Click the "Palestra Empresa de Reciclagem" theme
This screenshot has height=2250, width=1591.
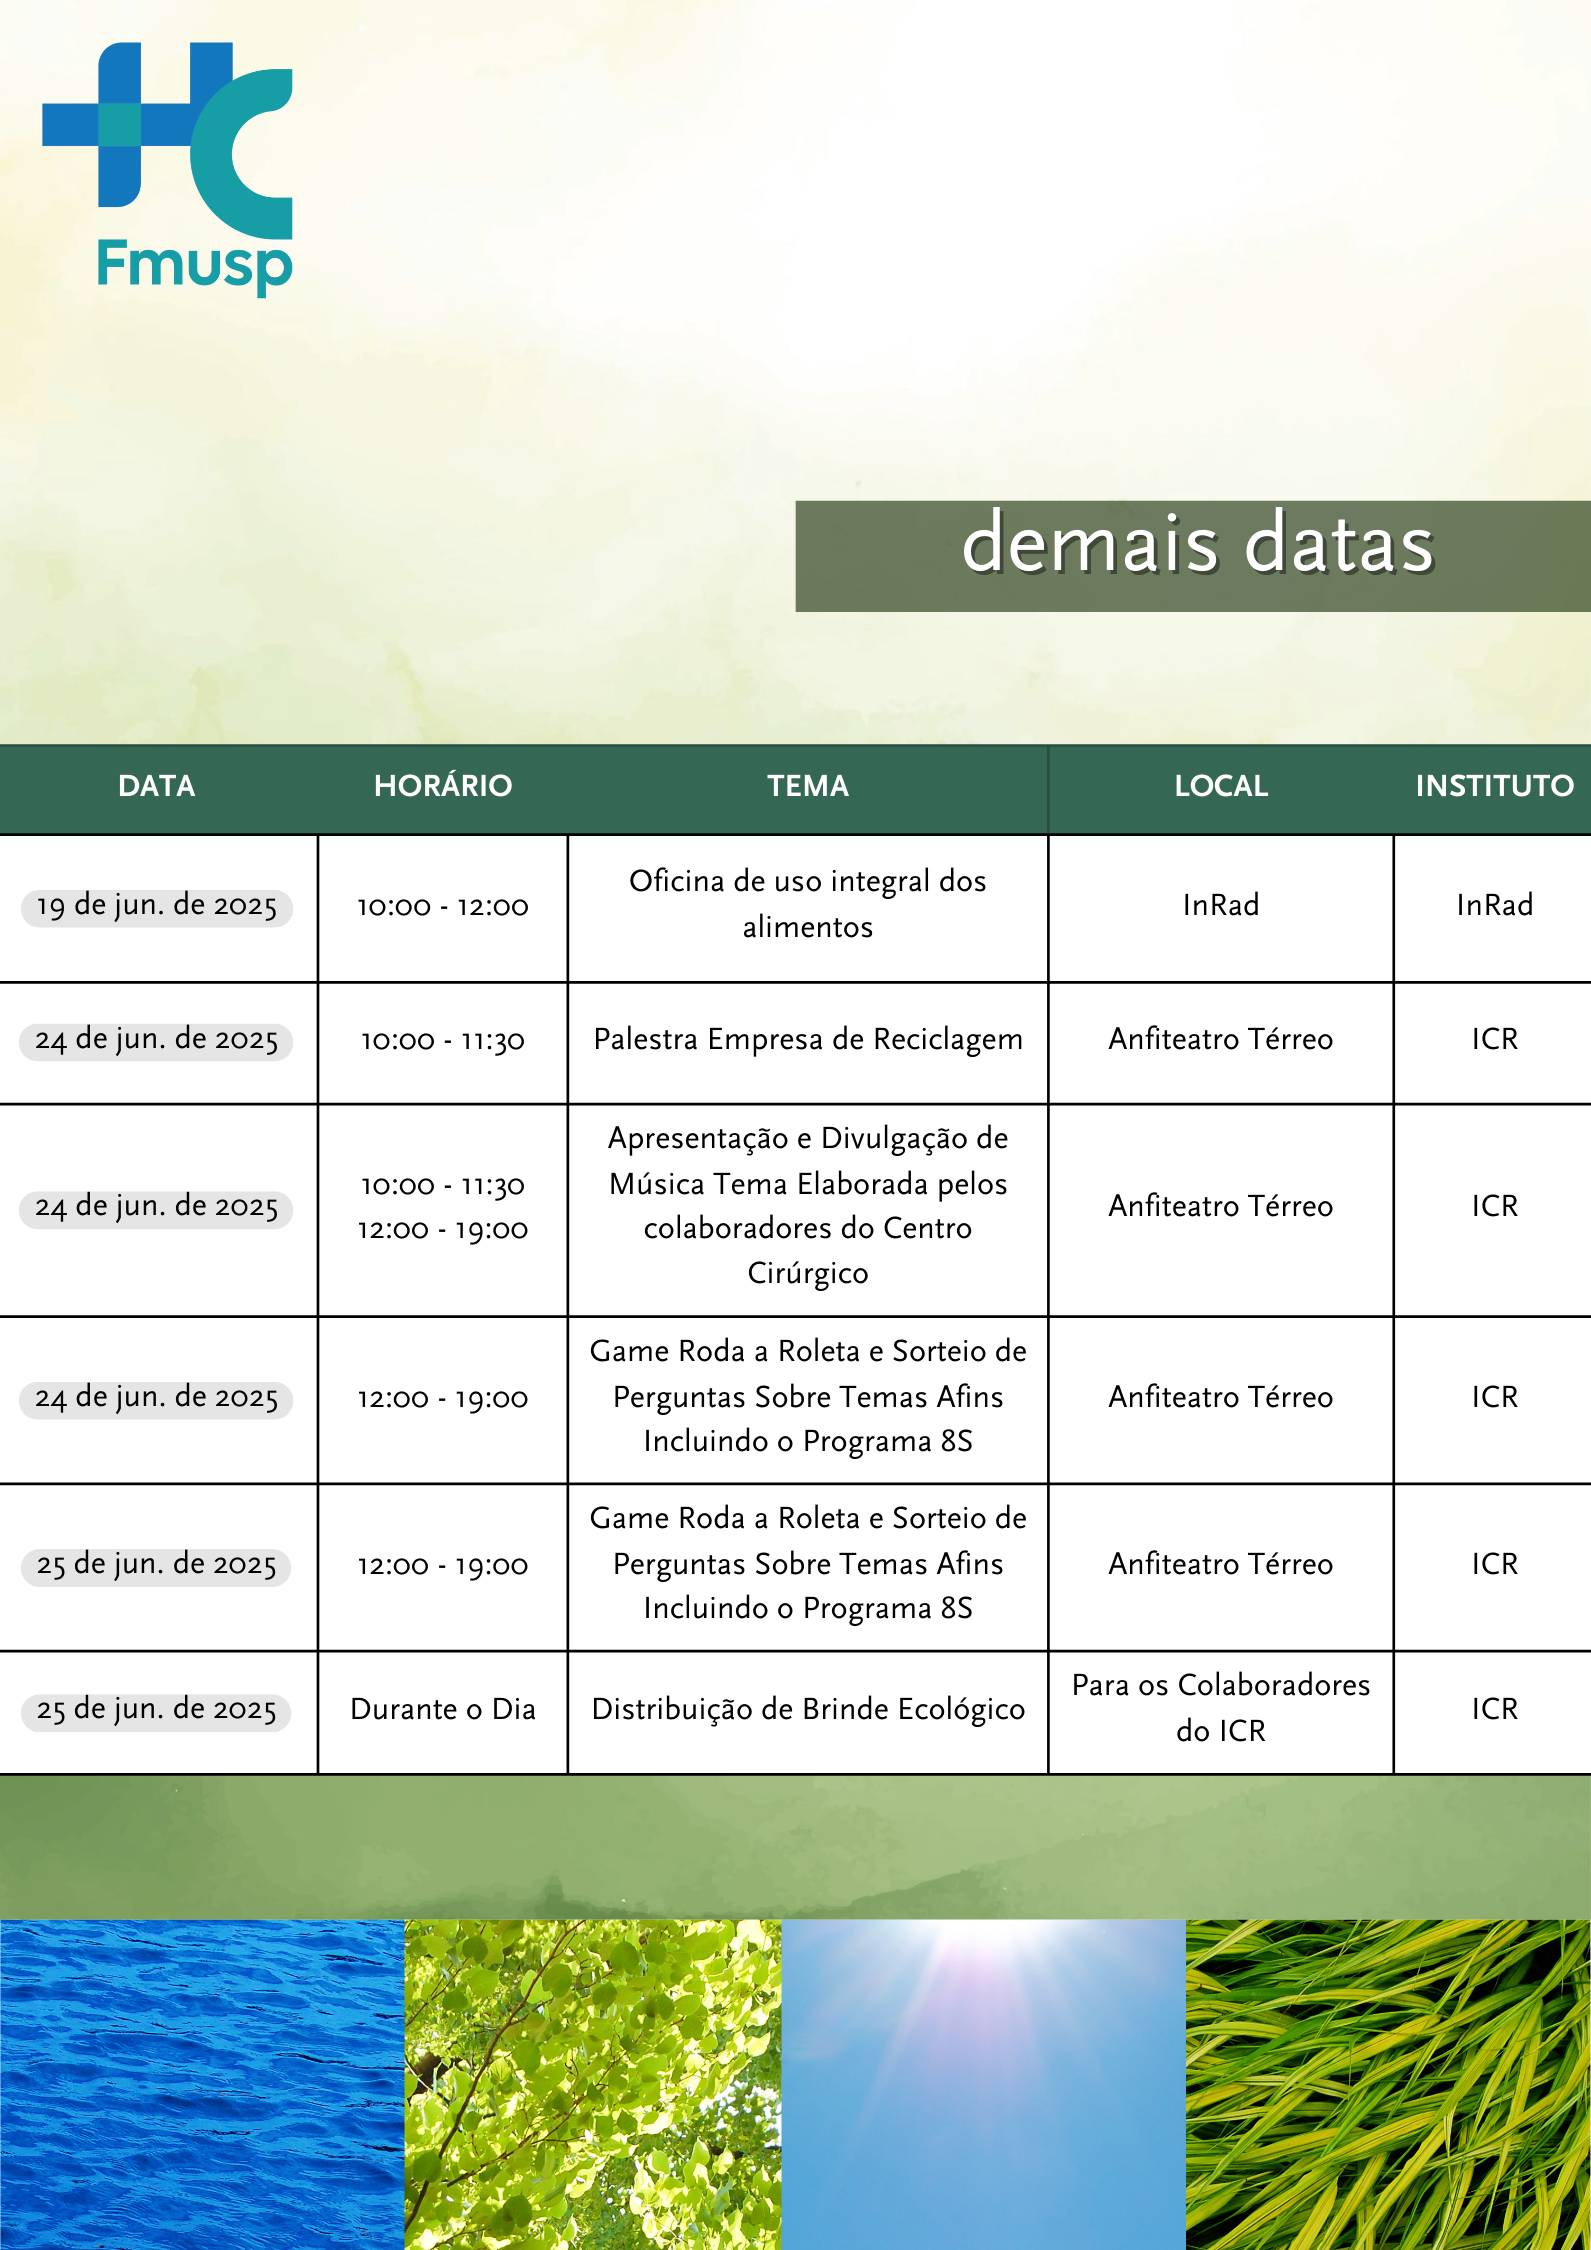coord(807,1040)
